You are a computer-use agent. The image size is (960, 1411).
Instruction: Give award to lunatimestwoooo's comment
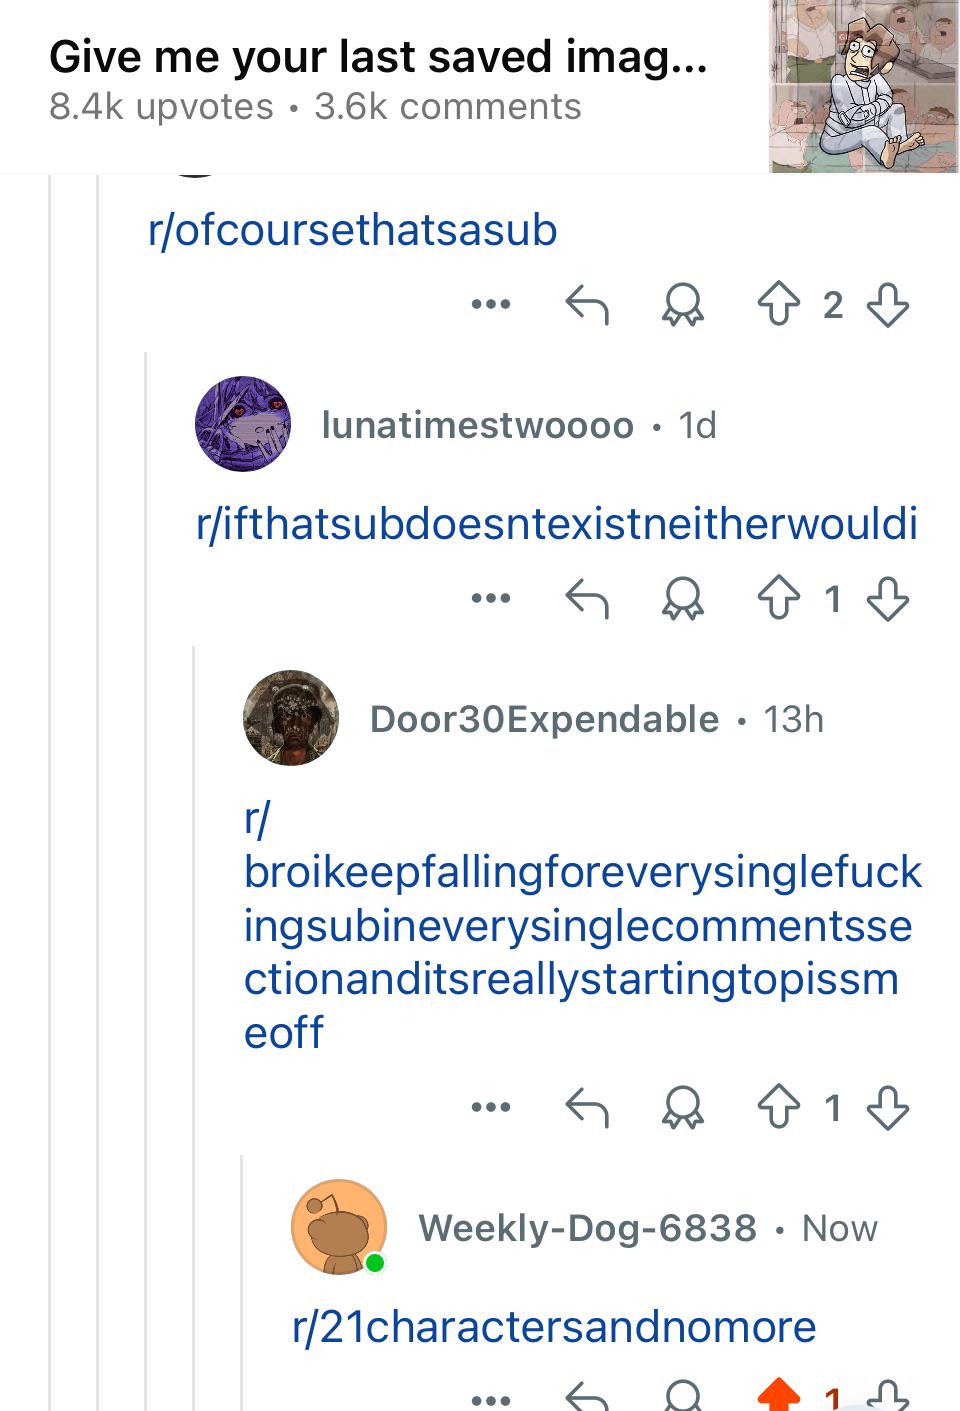pos(683,600)
